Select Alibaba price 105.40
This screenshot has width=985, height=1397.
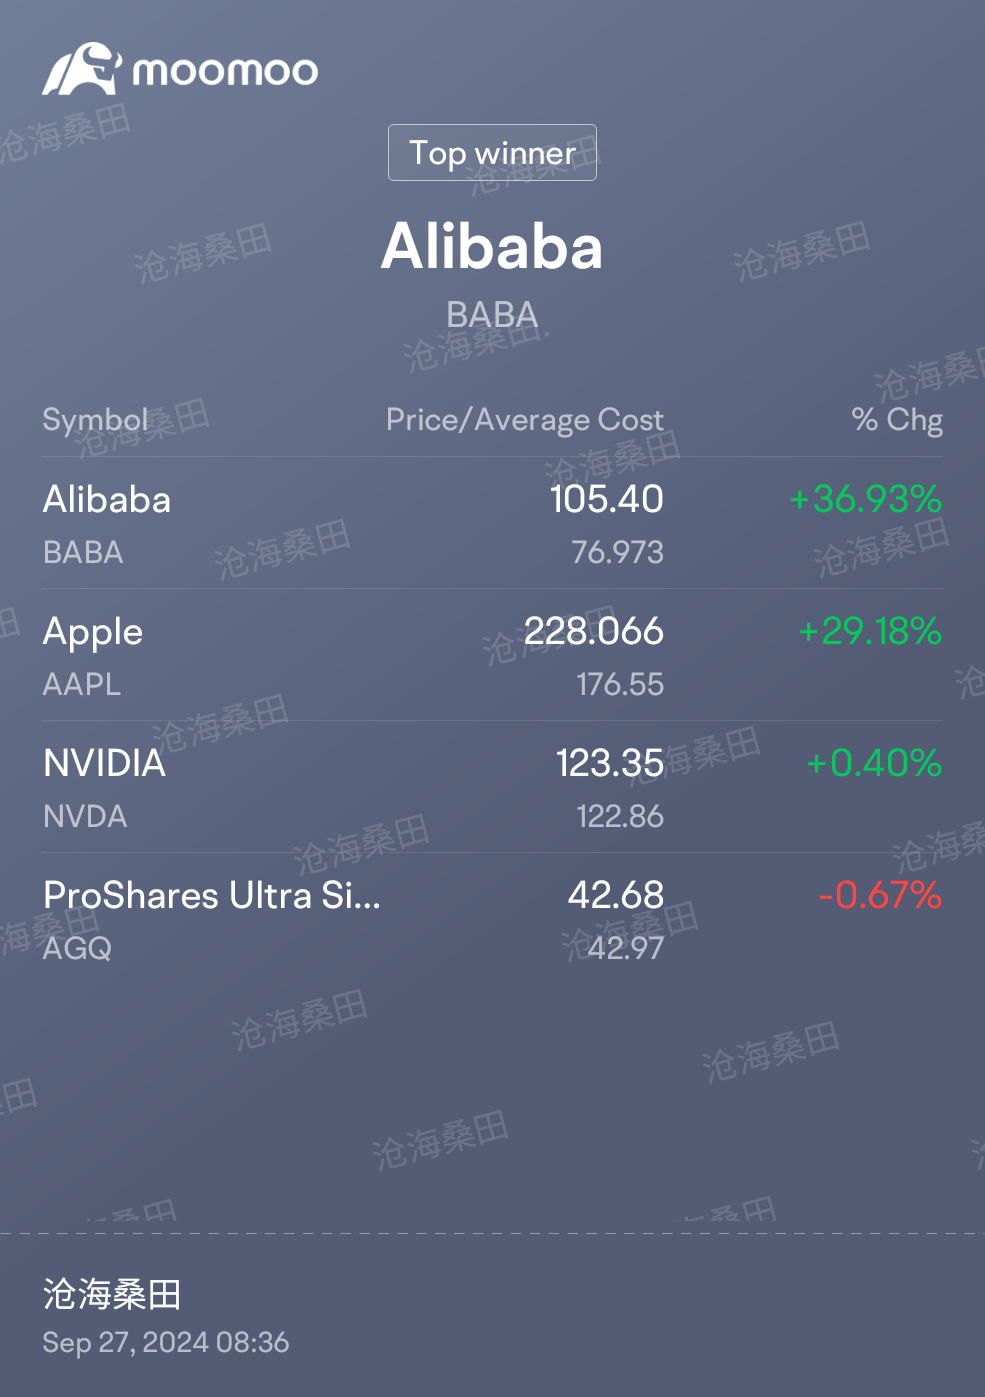click(607, 499)
